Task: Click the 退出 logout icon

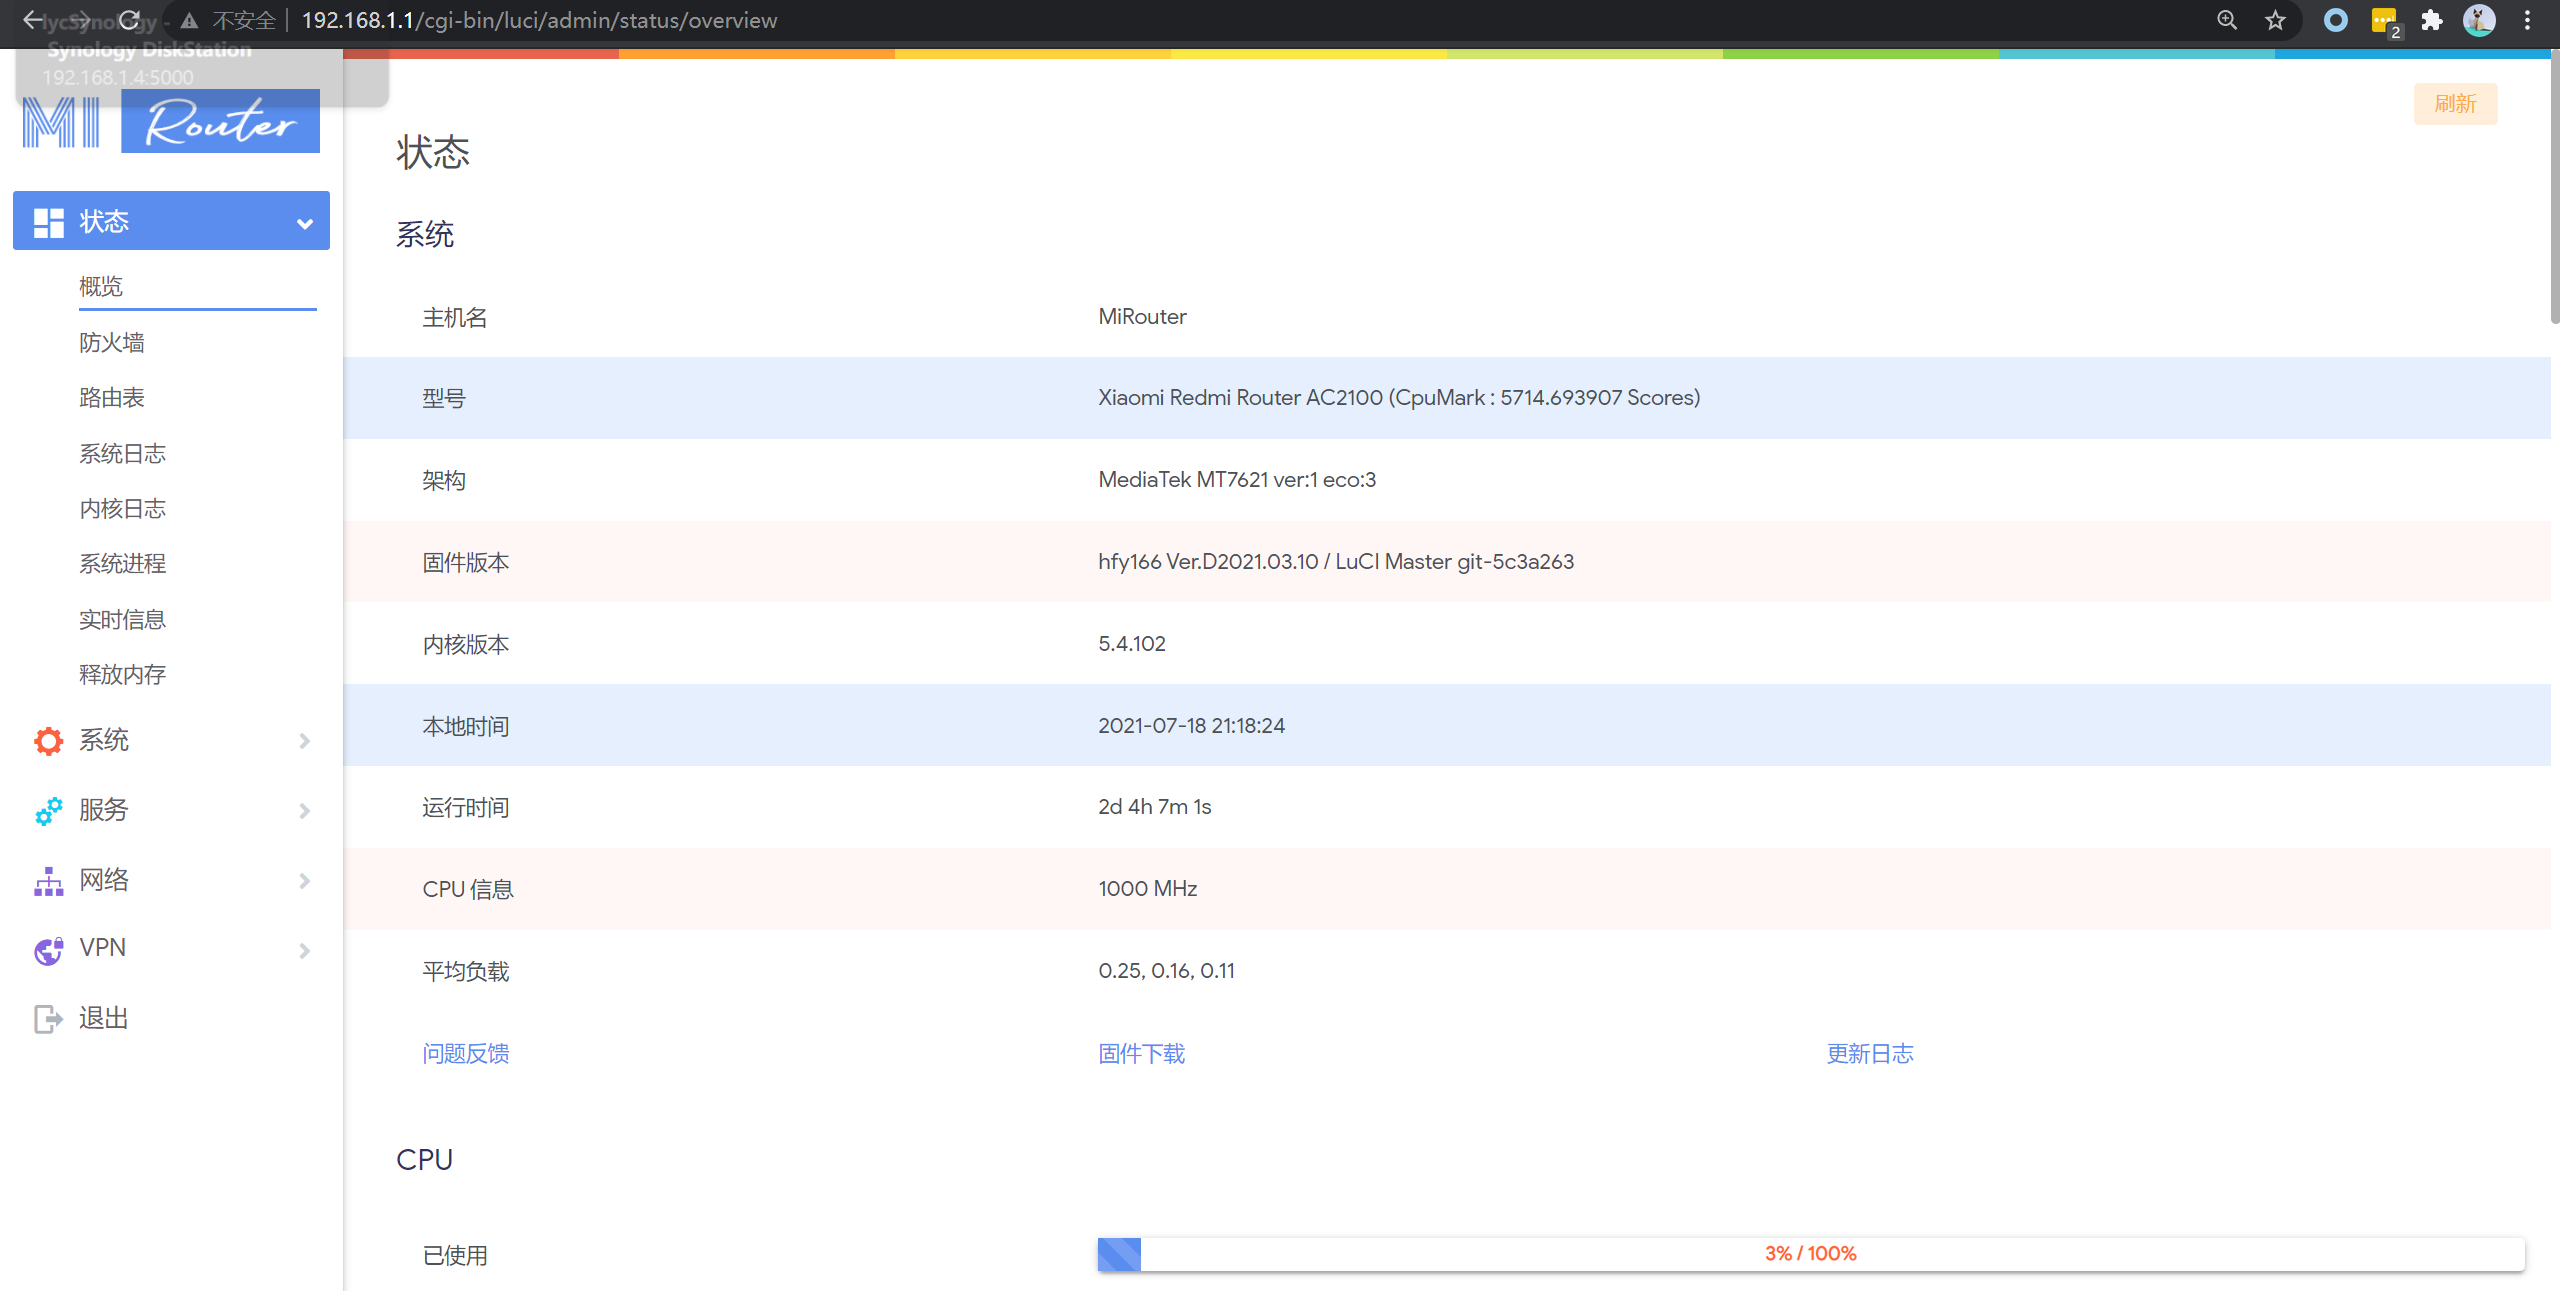Action: coord(47,1018)
